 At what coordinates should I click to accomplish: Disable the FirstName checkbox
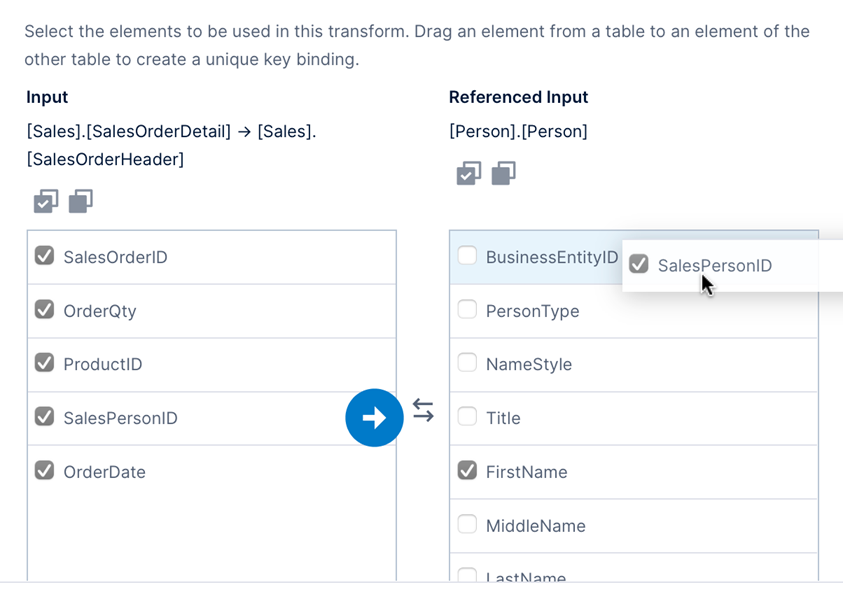tap(467, 471)
